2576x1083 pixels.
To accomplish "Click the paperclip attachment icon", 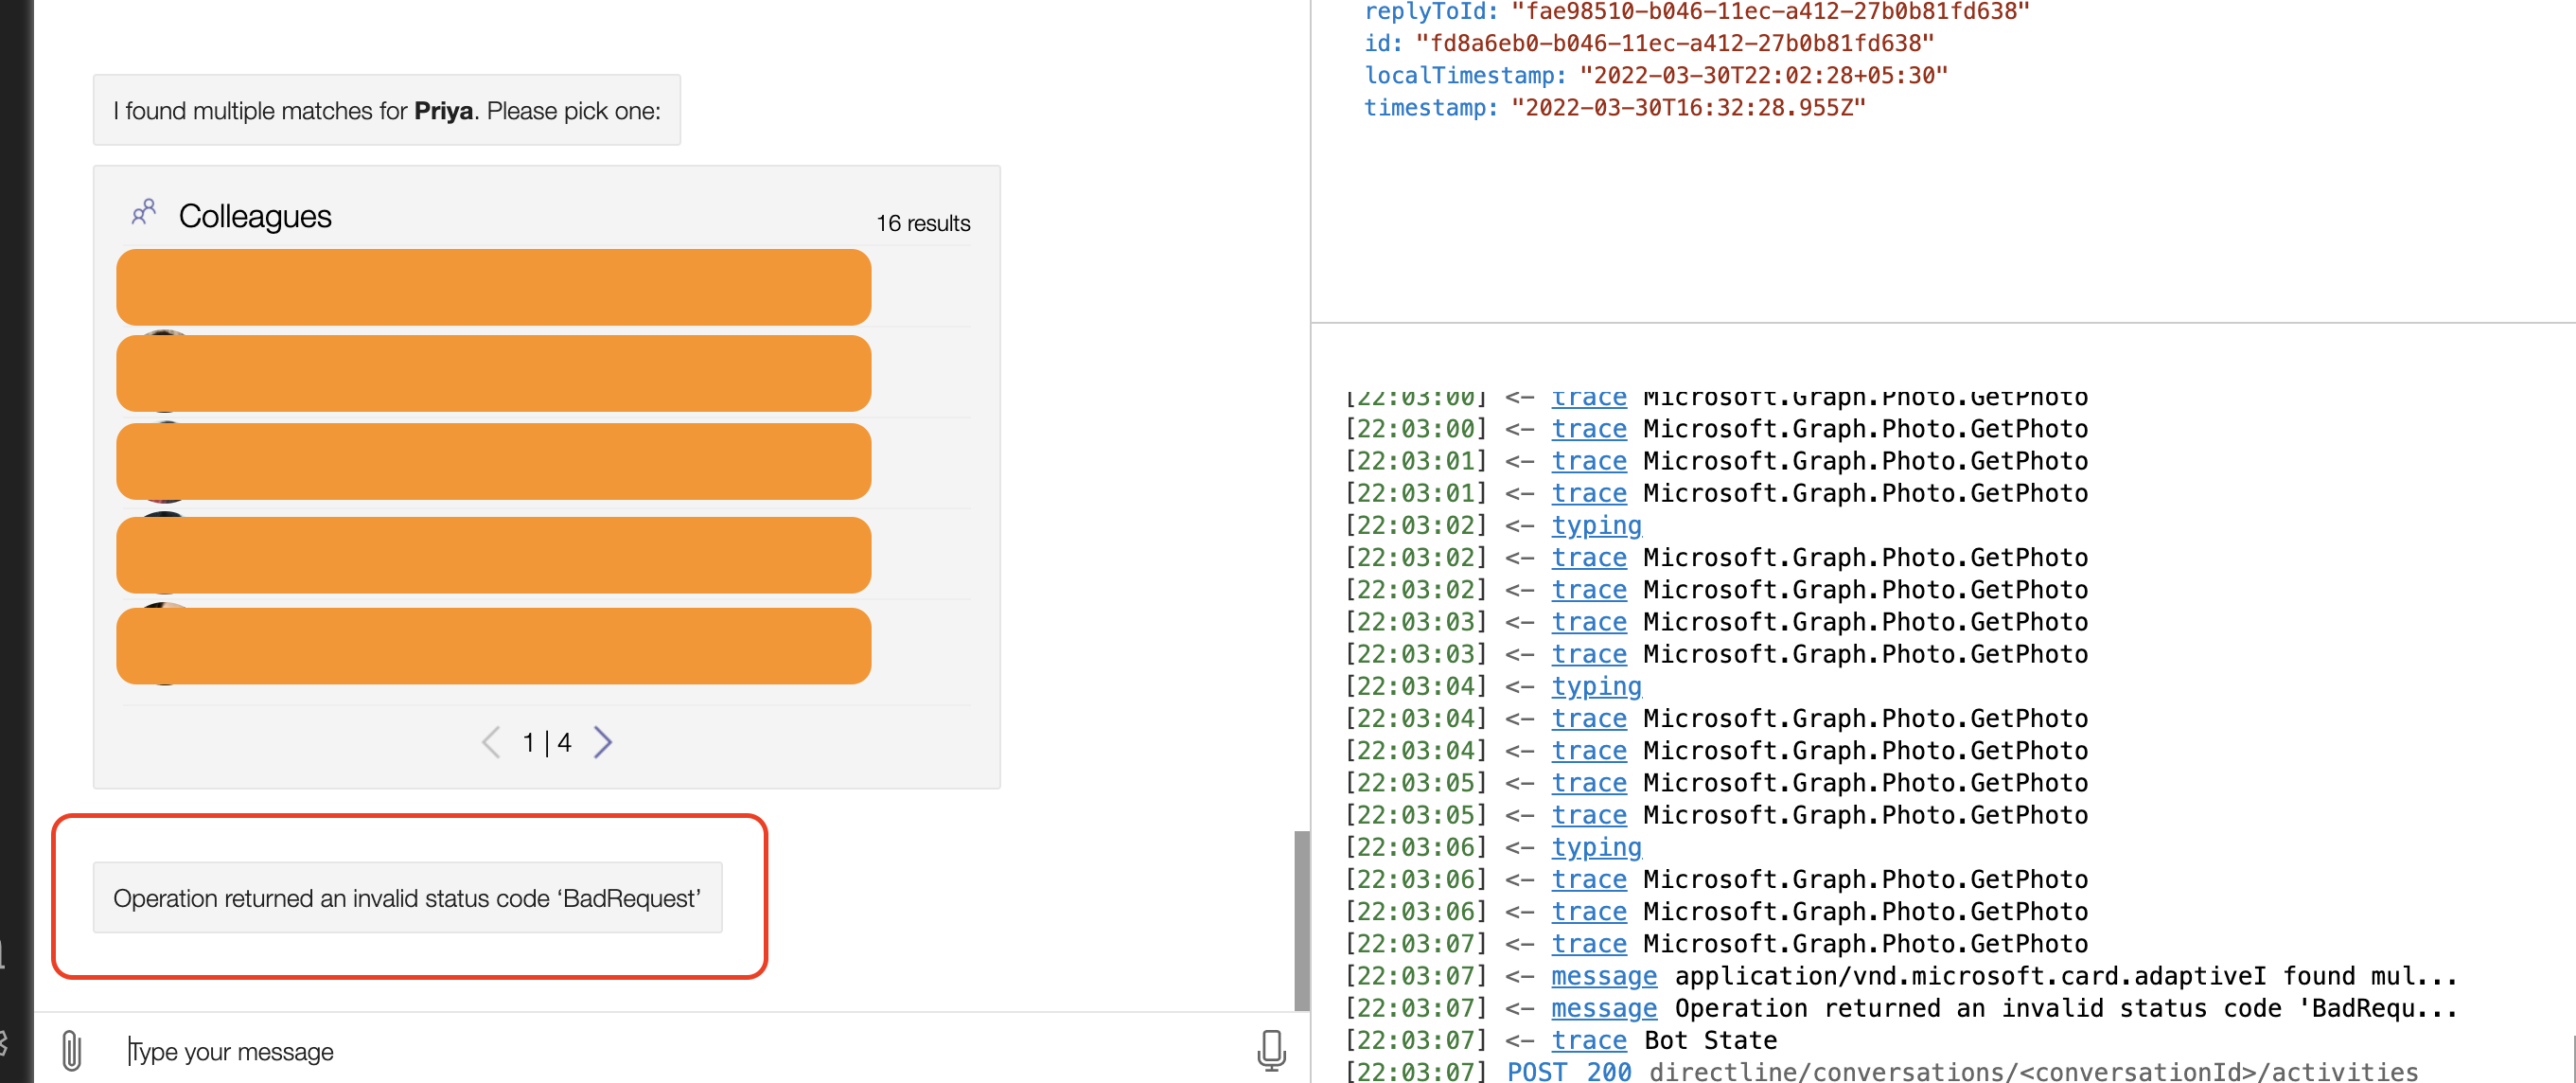I will pos(70,1051).
